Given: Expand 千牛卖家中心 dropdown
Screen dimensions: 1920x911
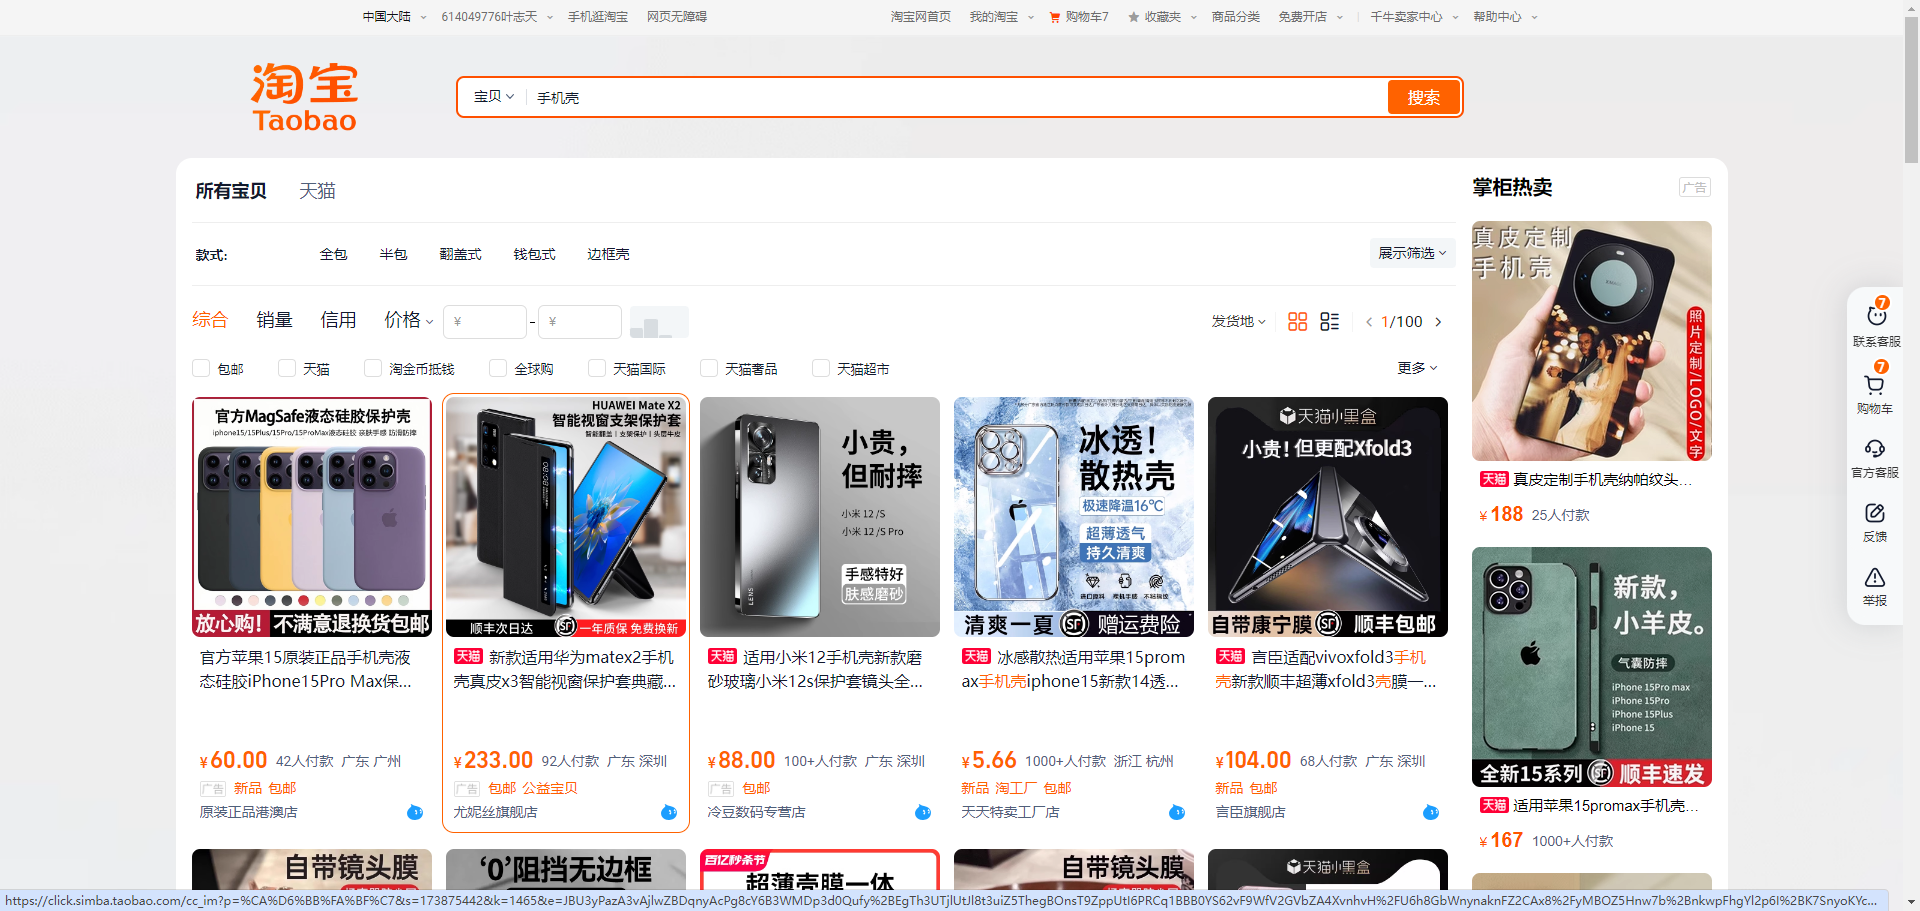Looking at the screenshot, I should pyautogui.click(x=1414, y=17).
